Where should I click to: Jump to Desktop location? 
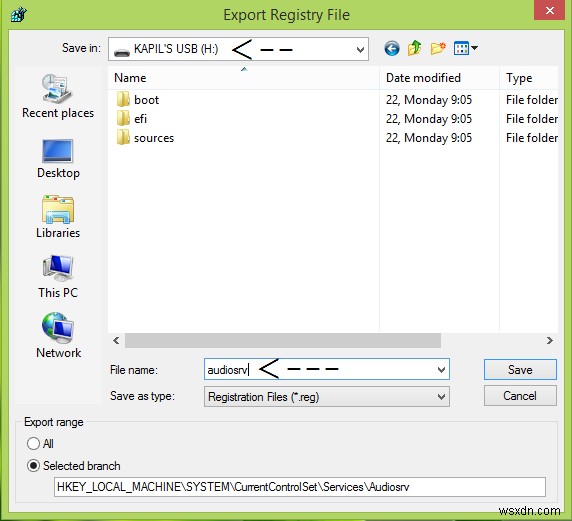click(58, 159)
